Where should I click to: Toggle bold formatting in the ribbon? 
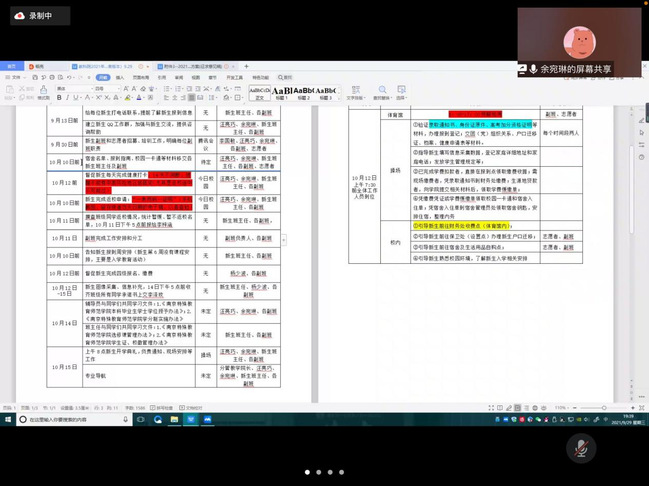pyautogui.click(x=60, y=98)
